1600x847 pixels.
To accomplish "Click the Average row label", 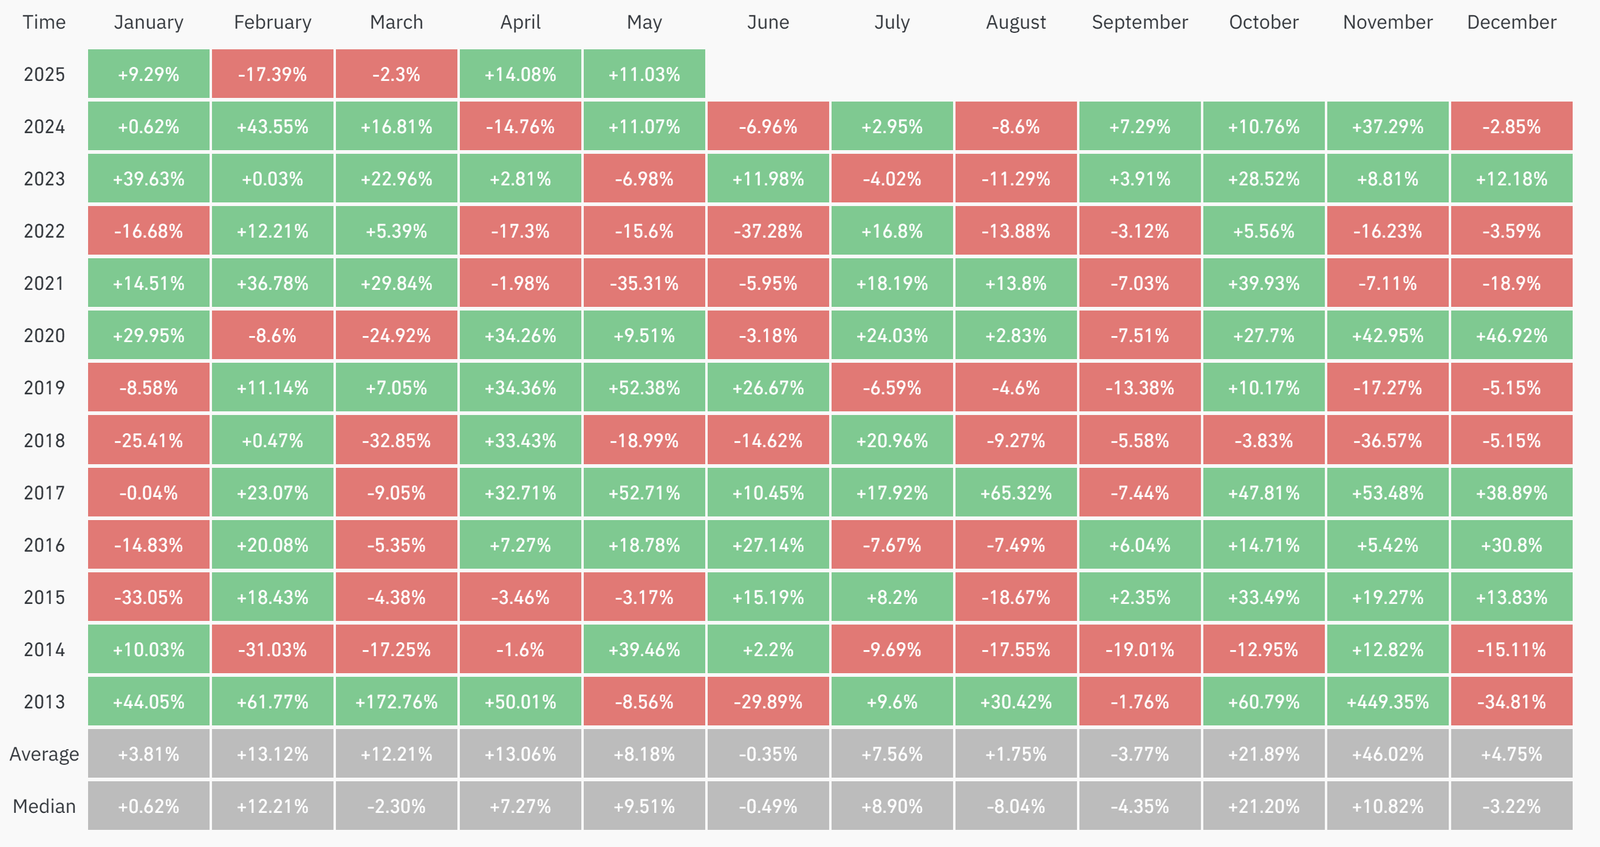I will 44,754.
